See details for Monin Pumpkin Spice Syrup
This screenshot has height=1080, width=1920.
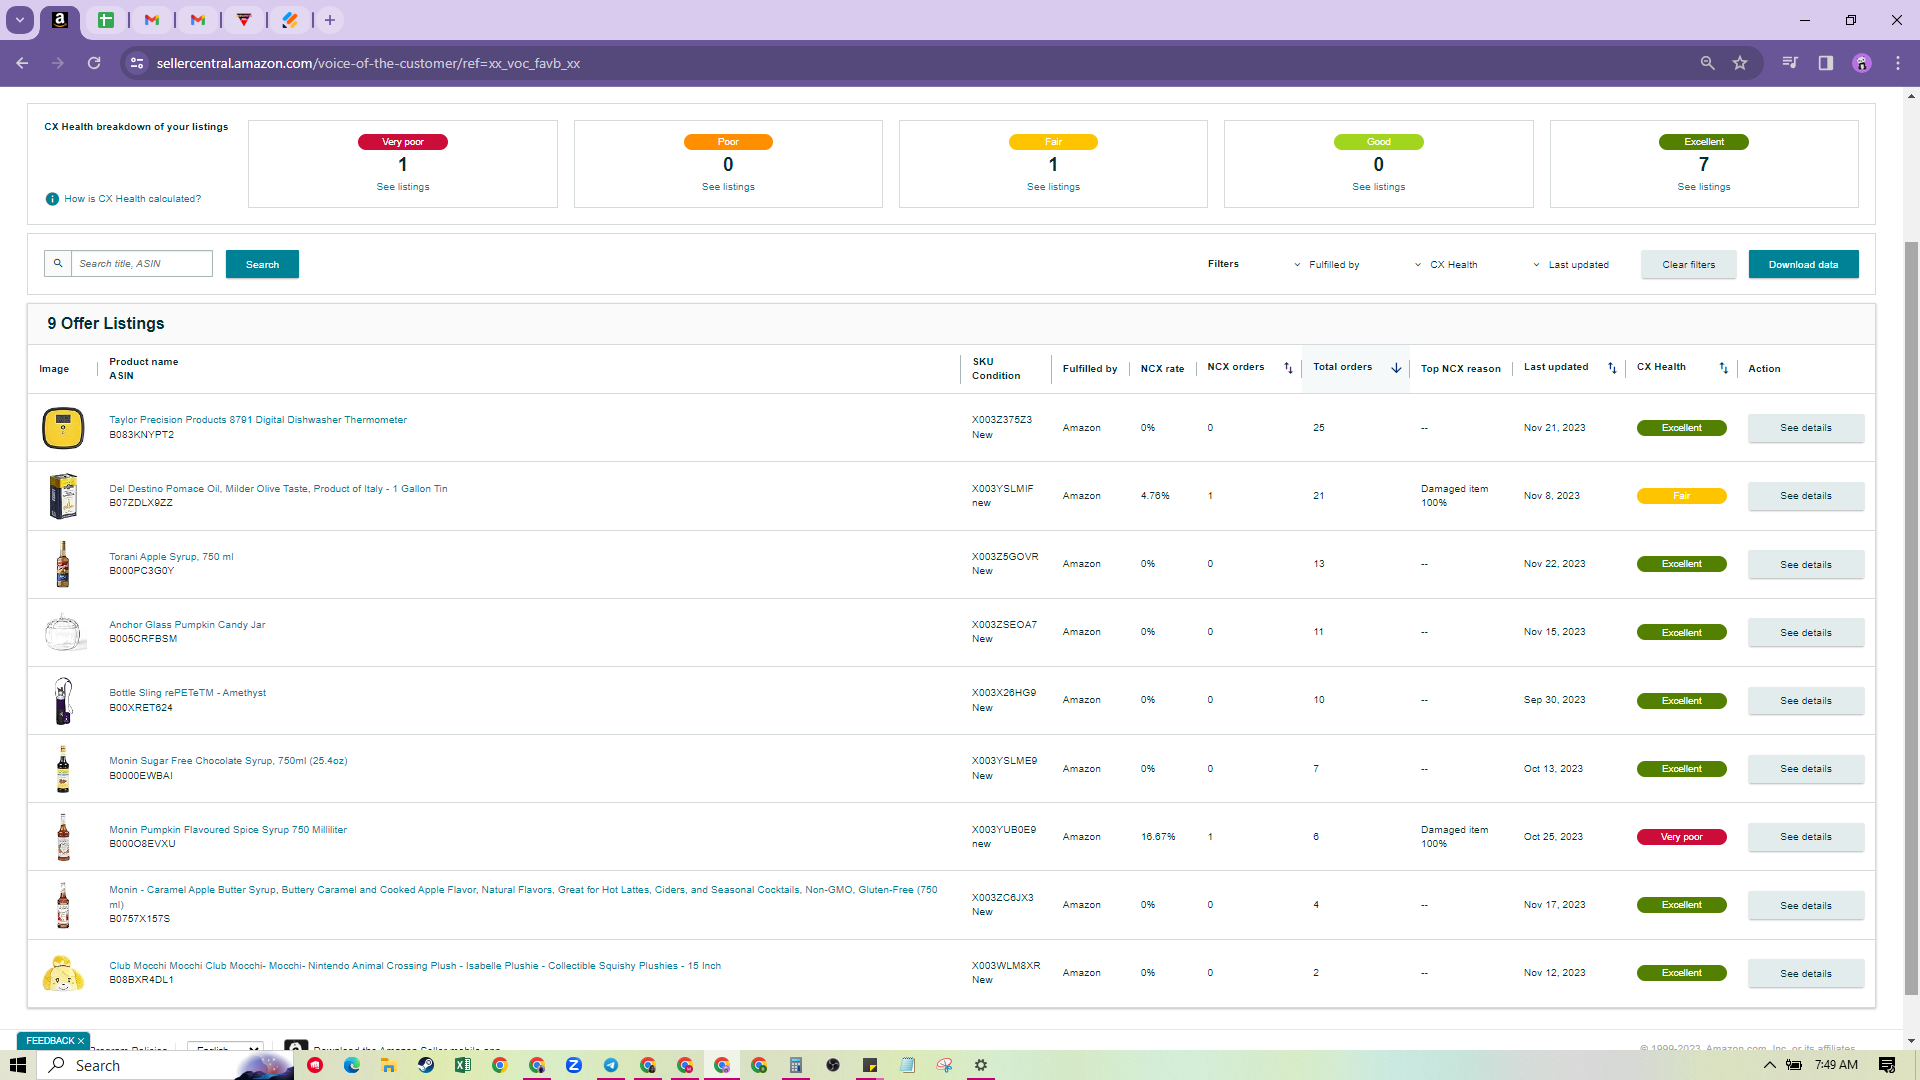pyautogui.click(x=1806, y=837)
